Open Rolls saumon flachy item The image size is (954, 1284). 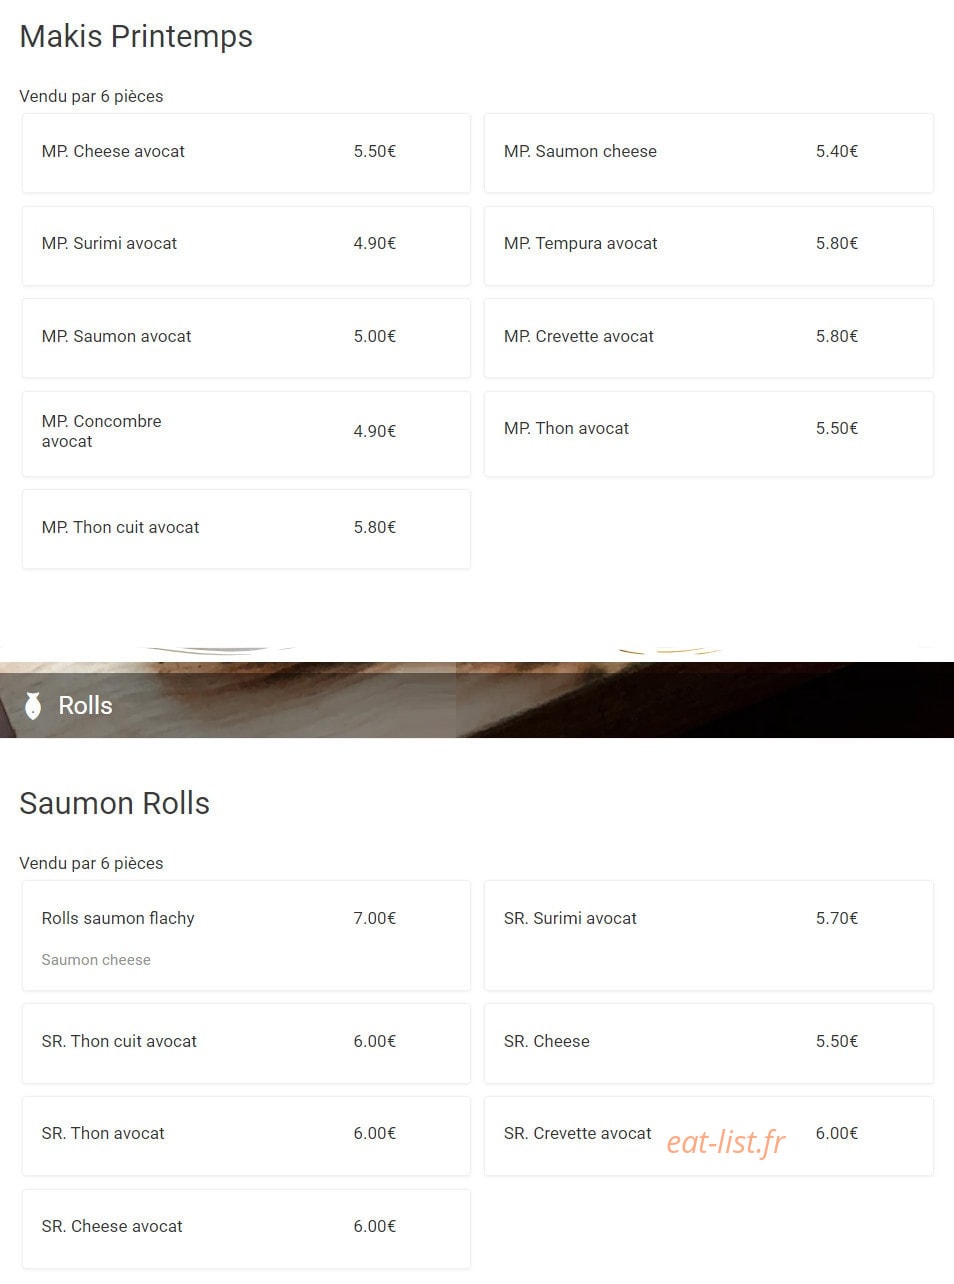point(246,936)
